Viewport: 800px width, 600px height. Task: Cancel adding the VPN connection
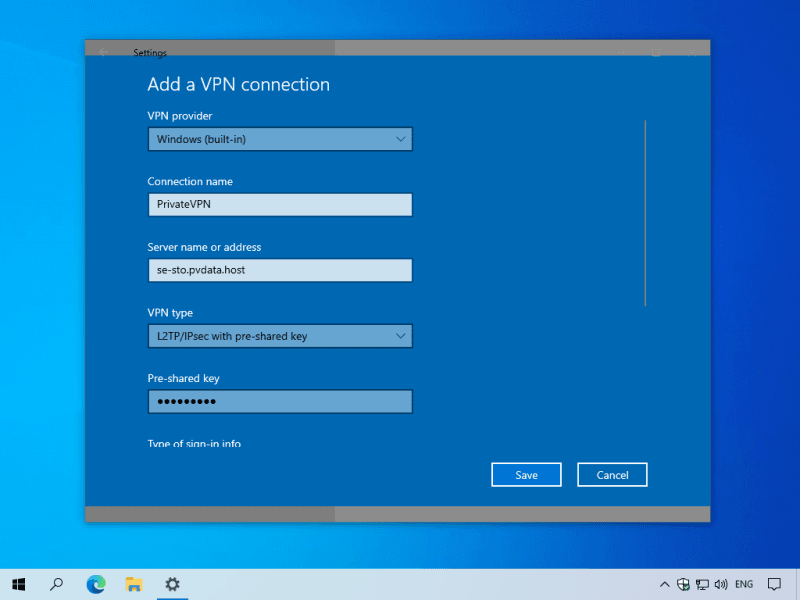click(612, 475)
